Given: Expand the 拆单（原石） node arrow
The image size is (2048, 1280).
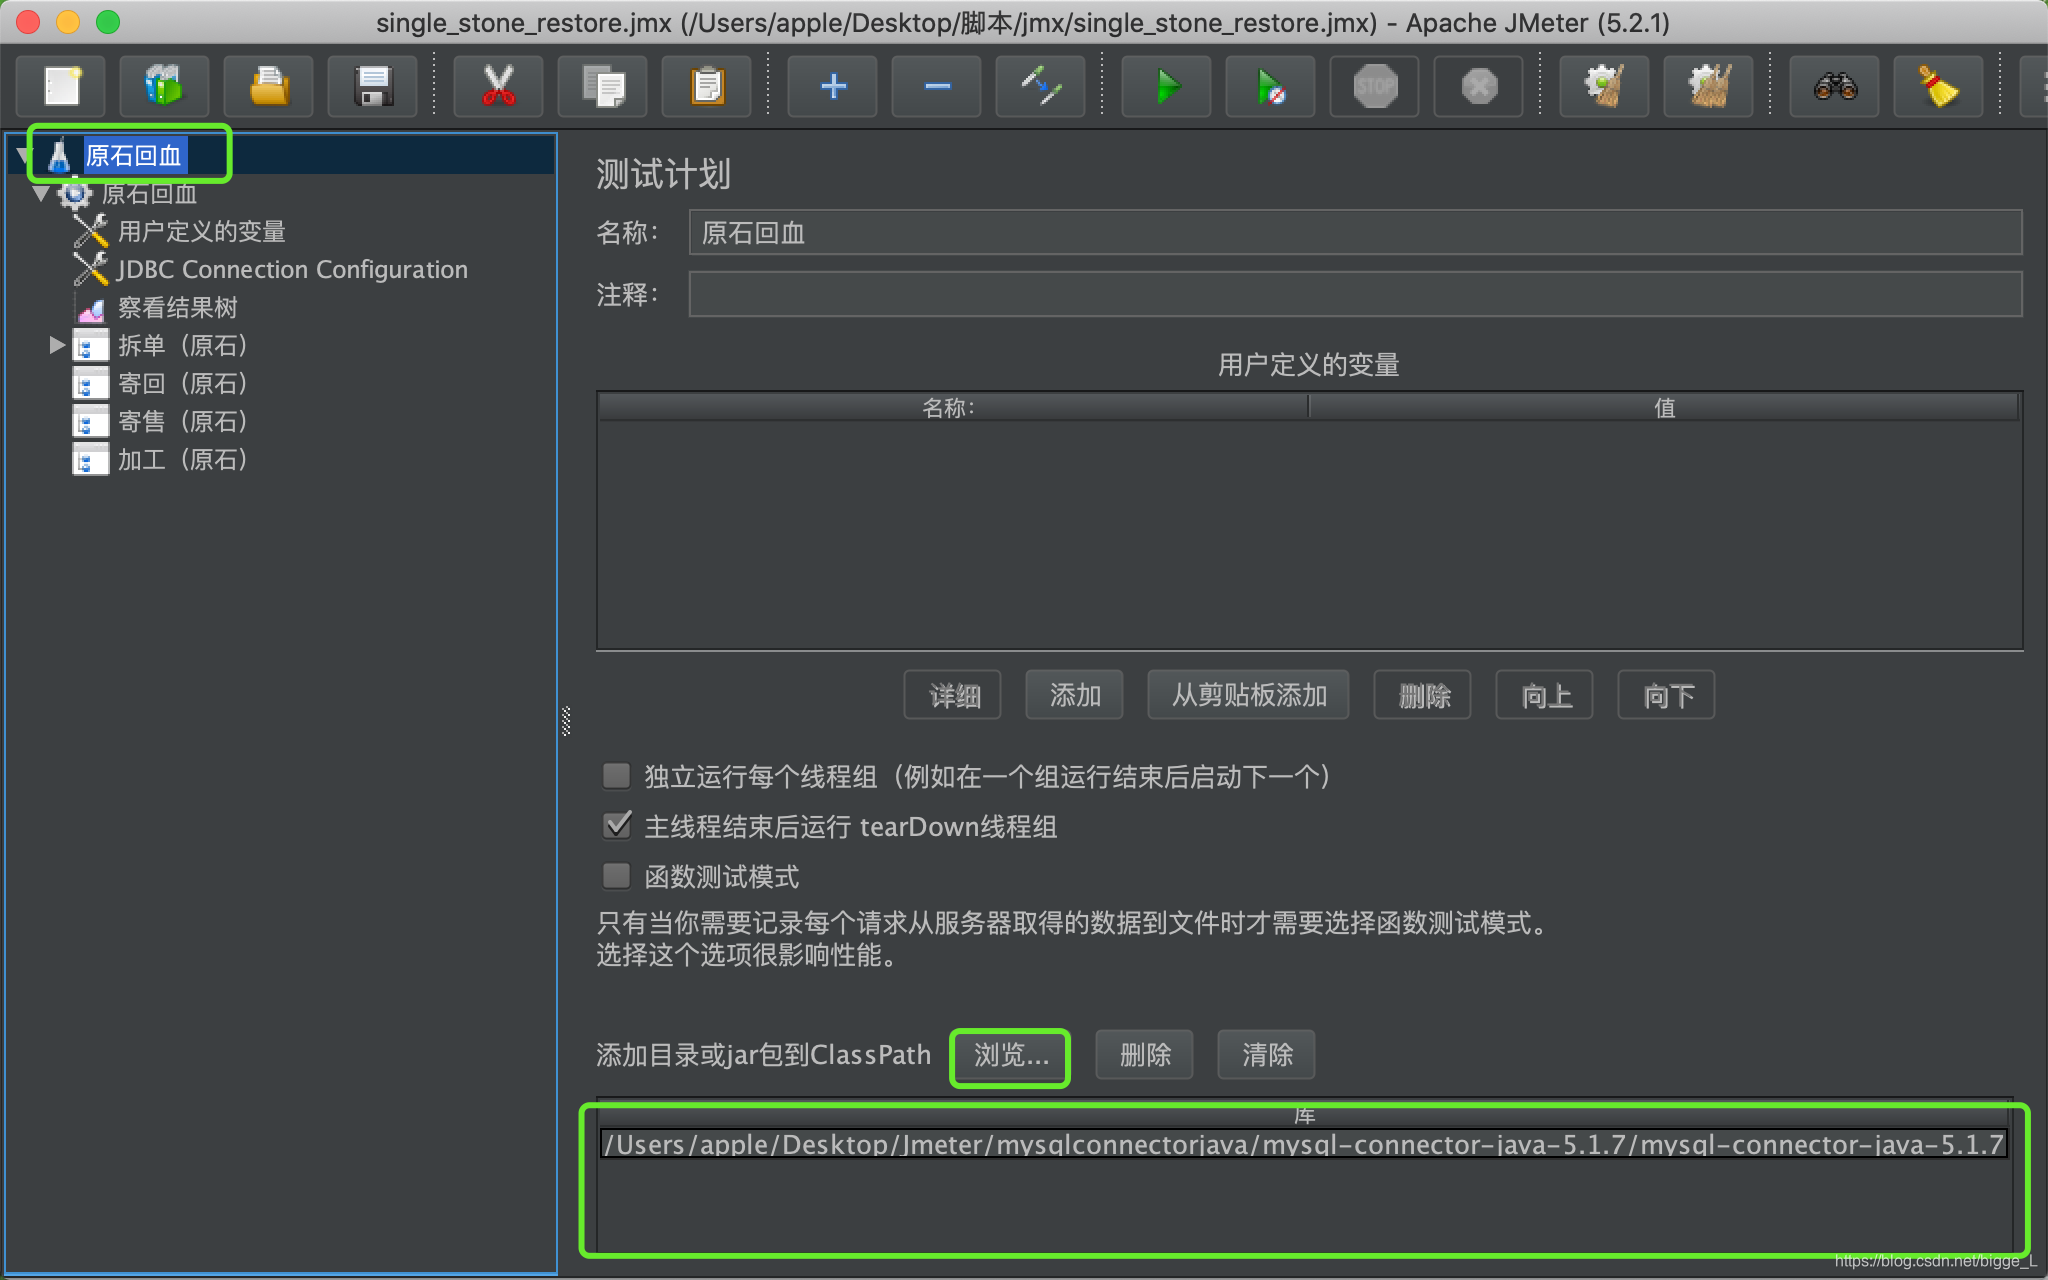Looking at the screenshot, I should tap(57, 345).
